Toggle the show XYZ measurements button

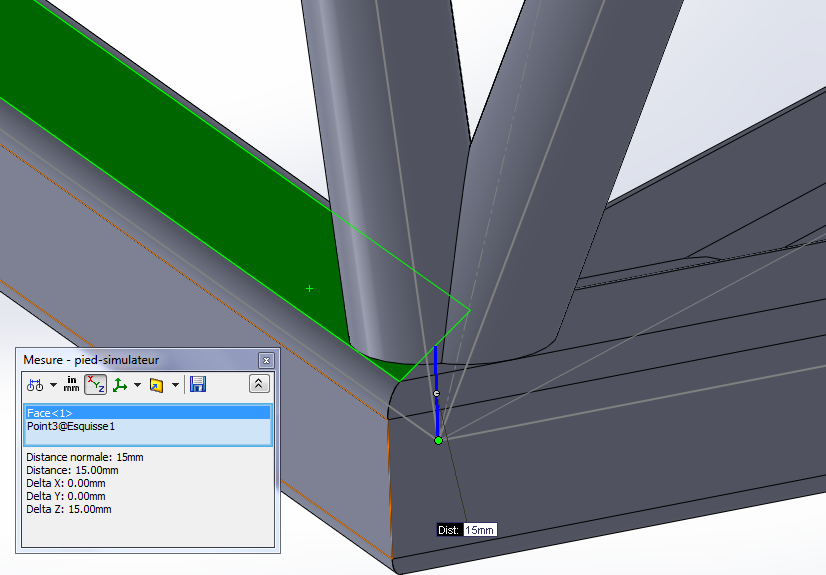pos(95,384)
